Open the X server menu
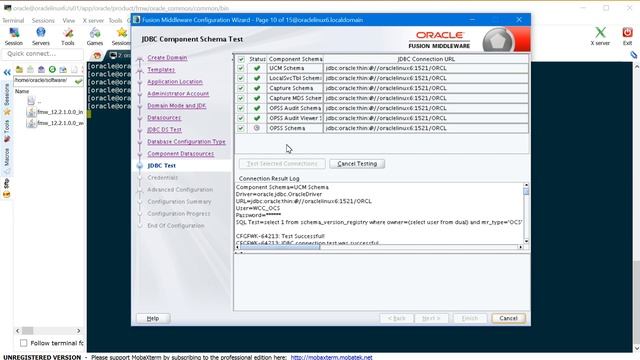The height and width of the screenshot is (360, 640). tap(93, 20)
